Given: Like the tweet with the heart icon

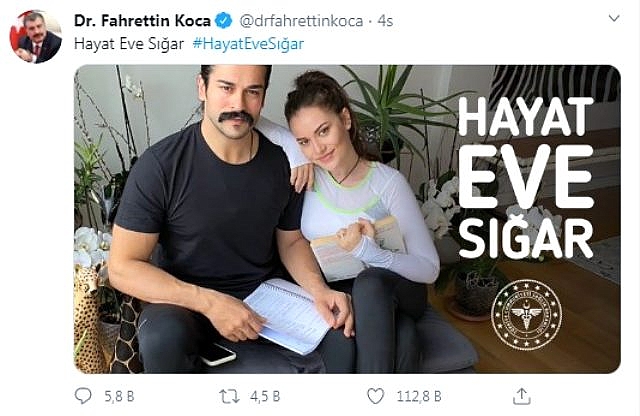Looking at the screenshot, I should (x=375, y=396).
